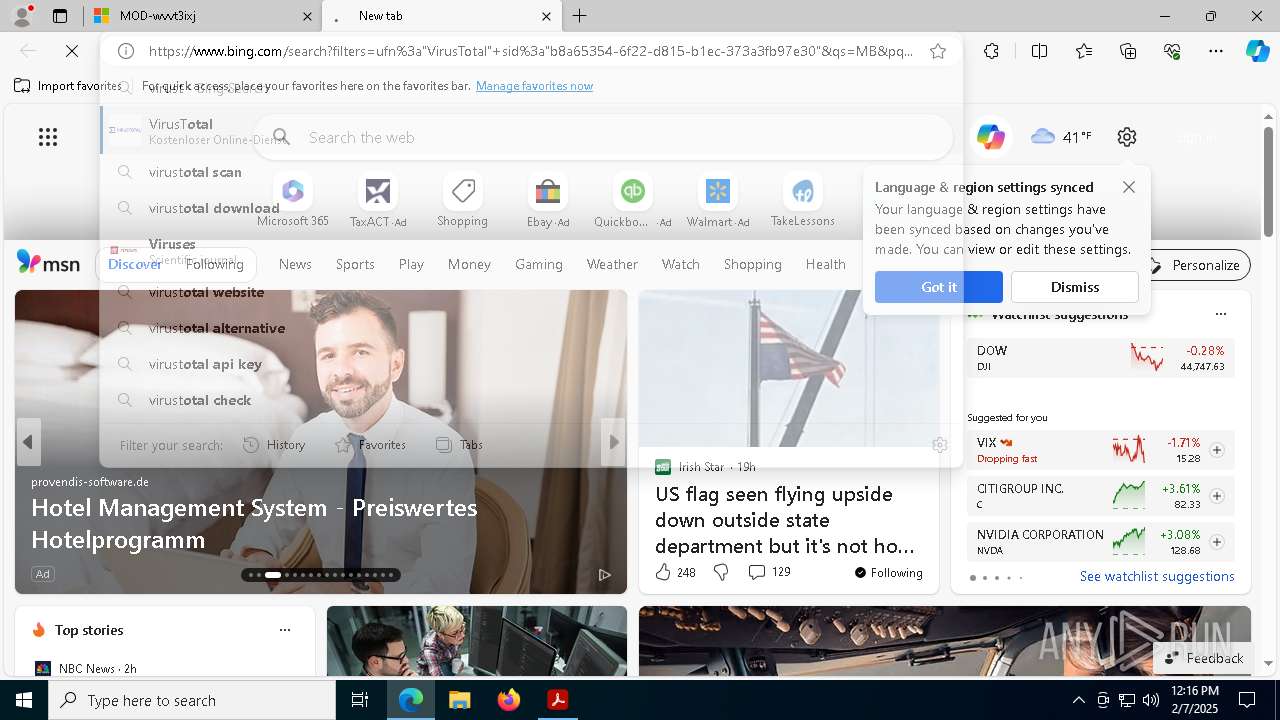This screenshot has height=720, width=1280.
Task: Add this page to favorites star
Action: [938, 51]
